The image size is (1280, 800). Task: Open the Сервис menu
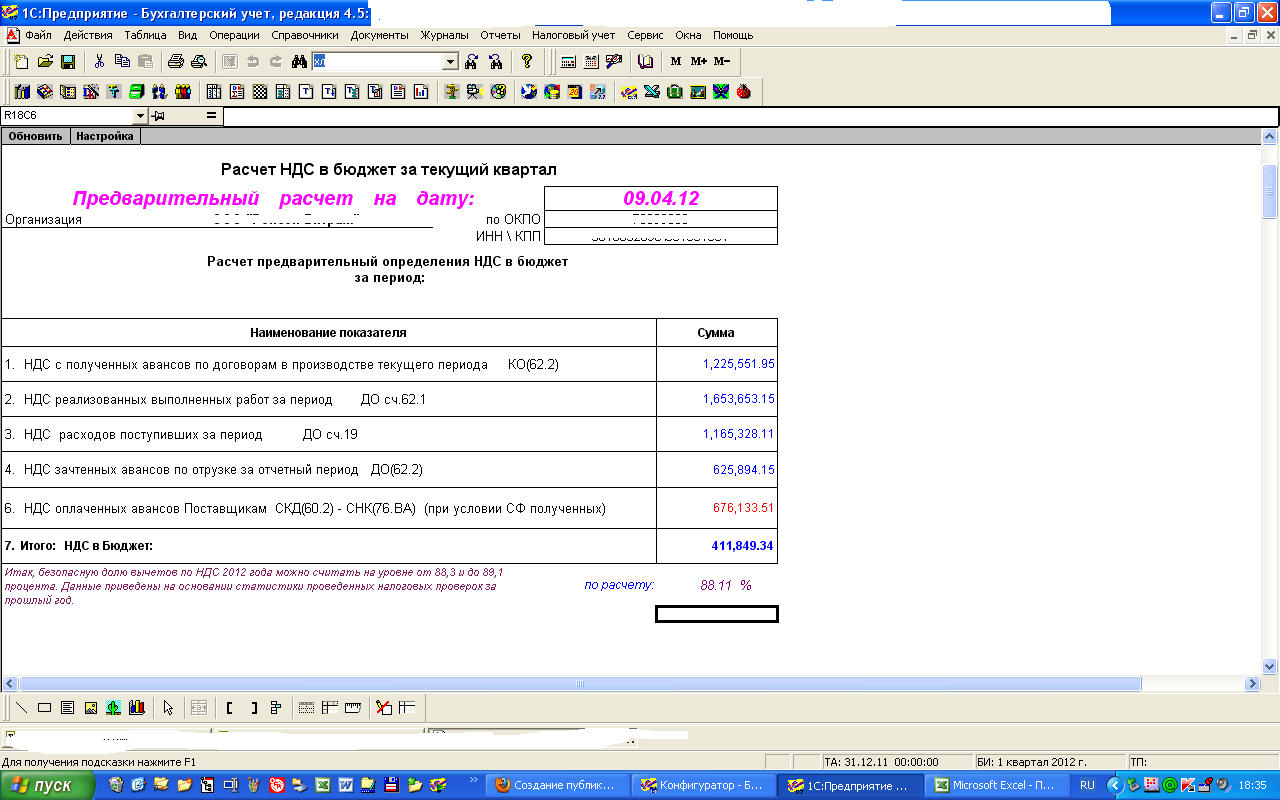coord(645,35)
